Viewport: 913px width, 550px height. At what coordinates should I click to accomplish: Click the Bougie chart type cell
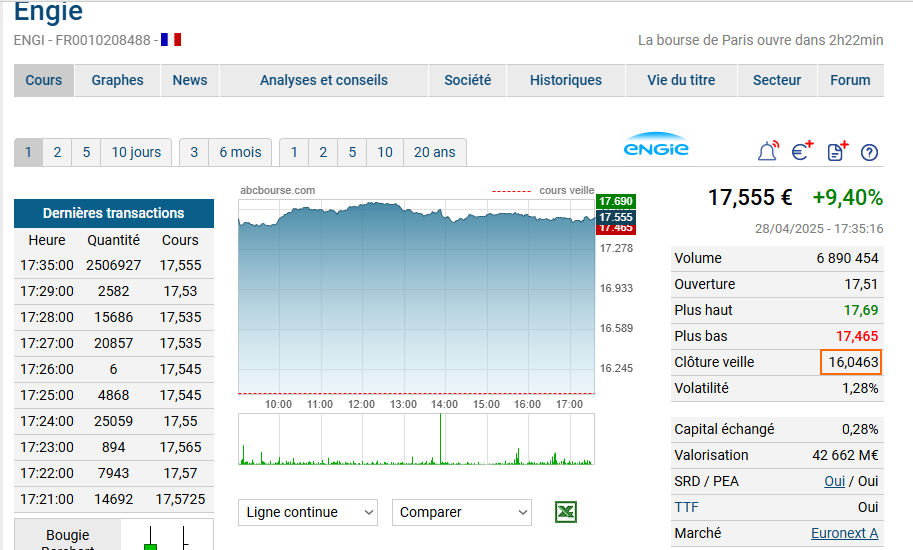(68, 535)
